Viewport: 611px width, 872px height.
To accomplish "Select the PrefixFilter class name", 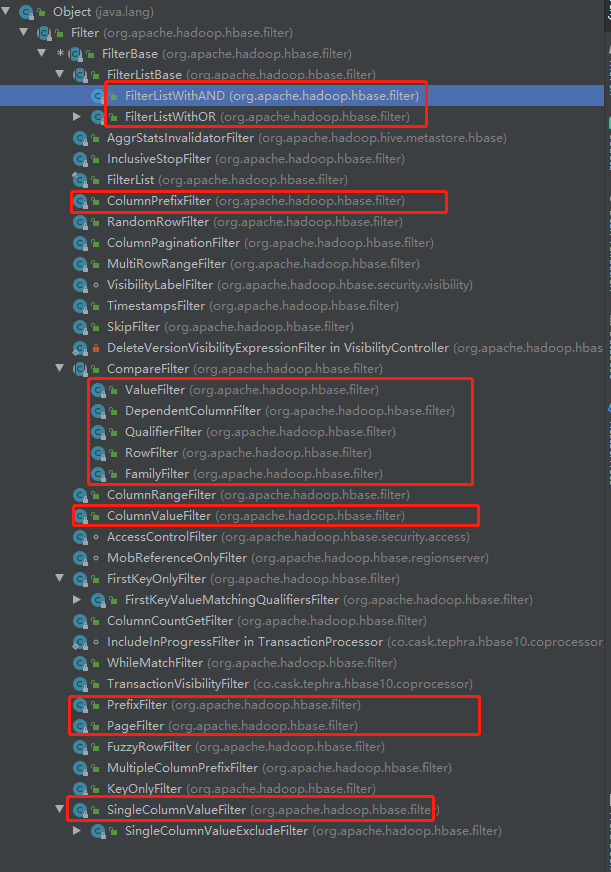I will click(137, 705).
